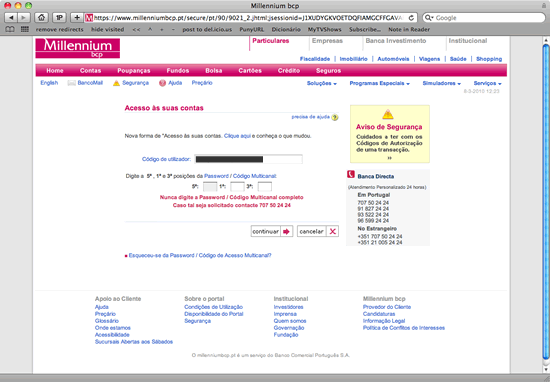Open the Cartões menu item
The height and width of the screenshot is (382, 550).
pos(250,71)
